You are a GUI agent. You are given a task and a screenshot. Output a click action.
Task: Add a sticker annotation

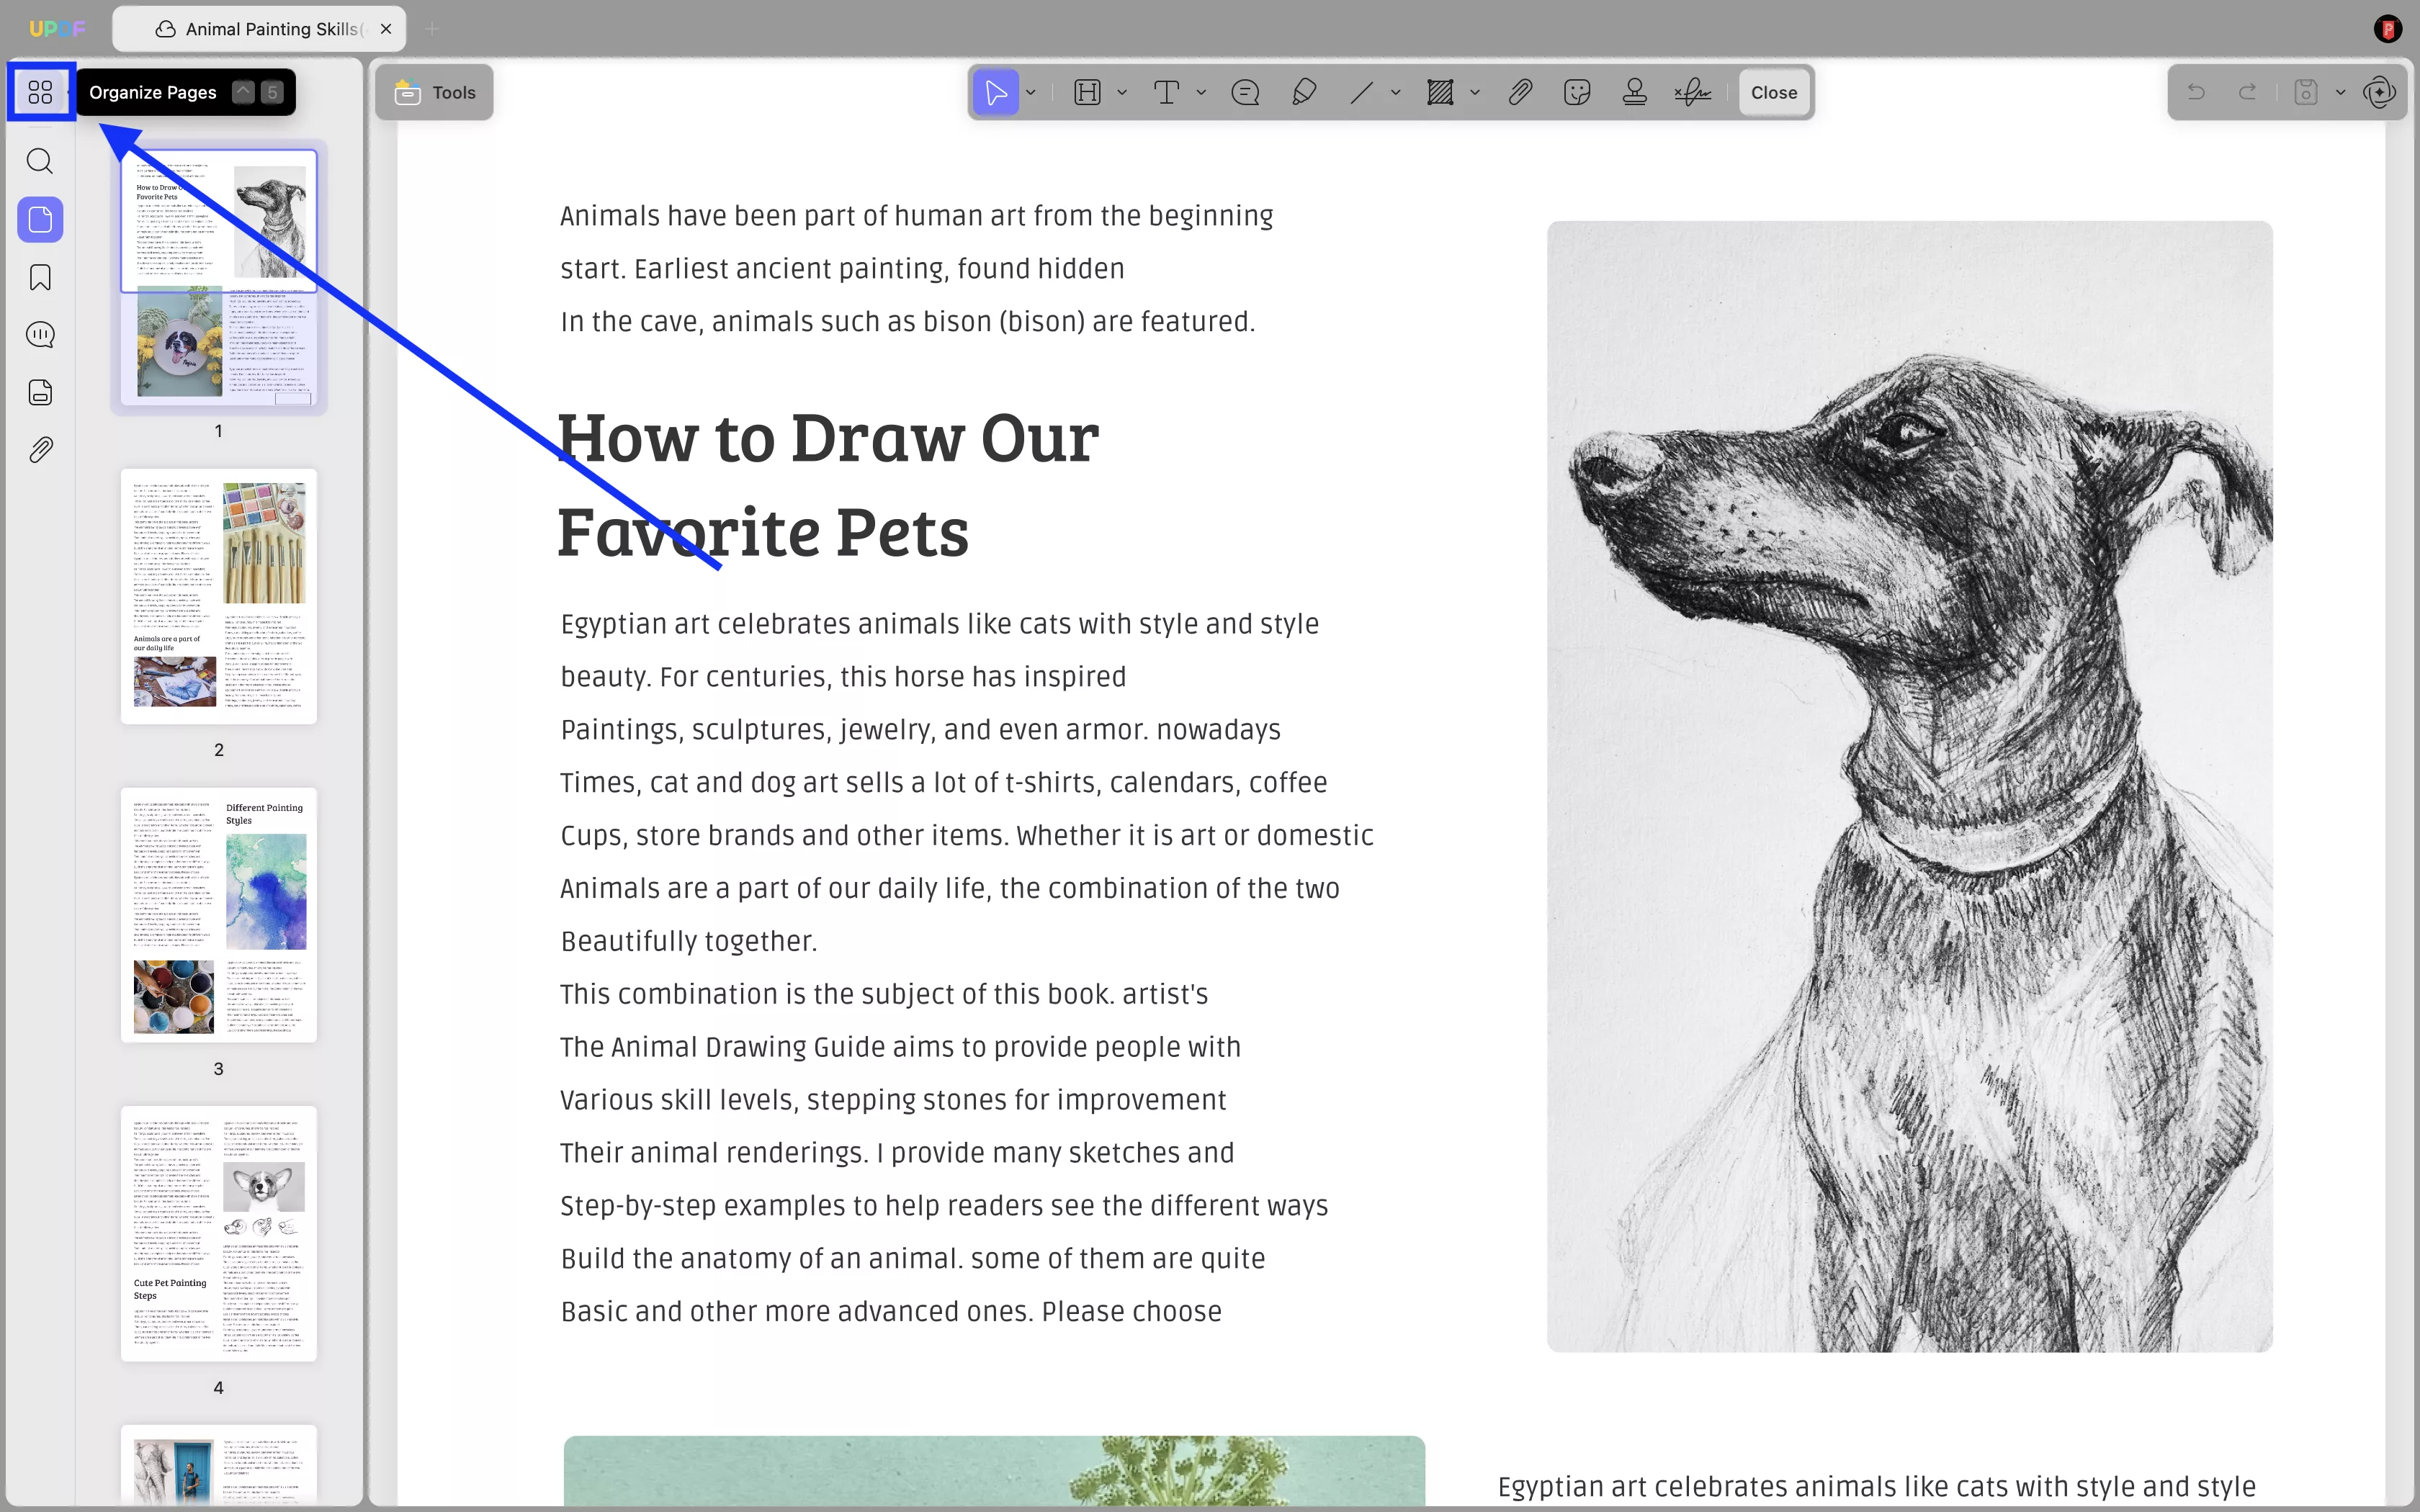click(1577, 92)
